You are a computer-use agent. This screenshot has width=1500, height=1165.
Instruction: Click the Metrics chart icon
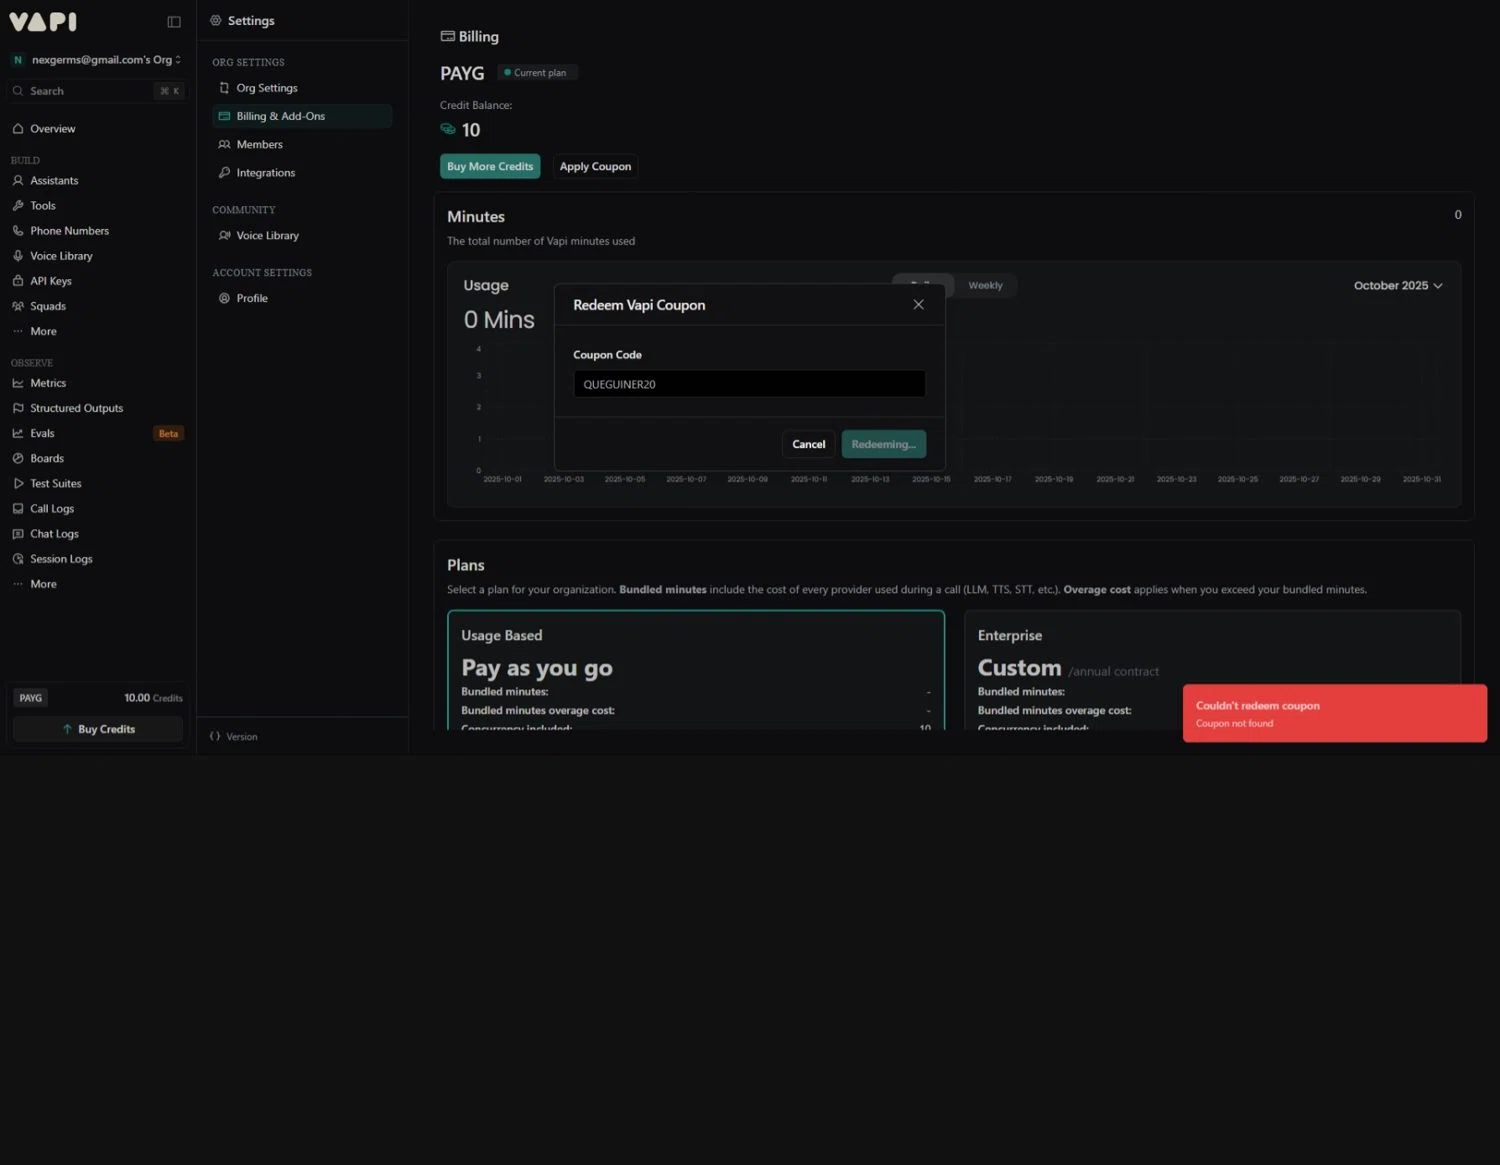[18, 383]
